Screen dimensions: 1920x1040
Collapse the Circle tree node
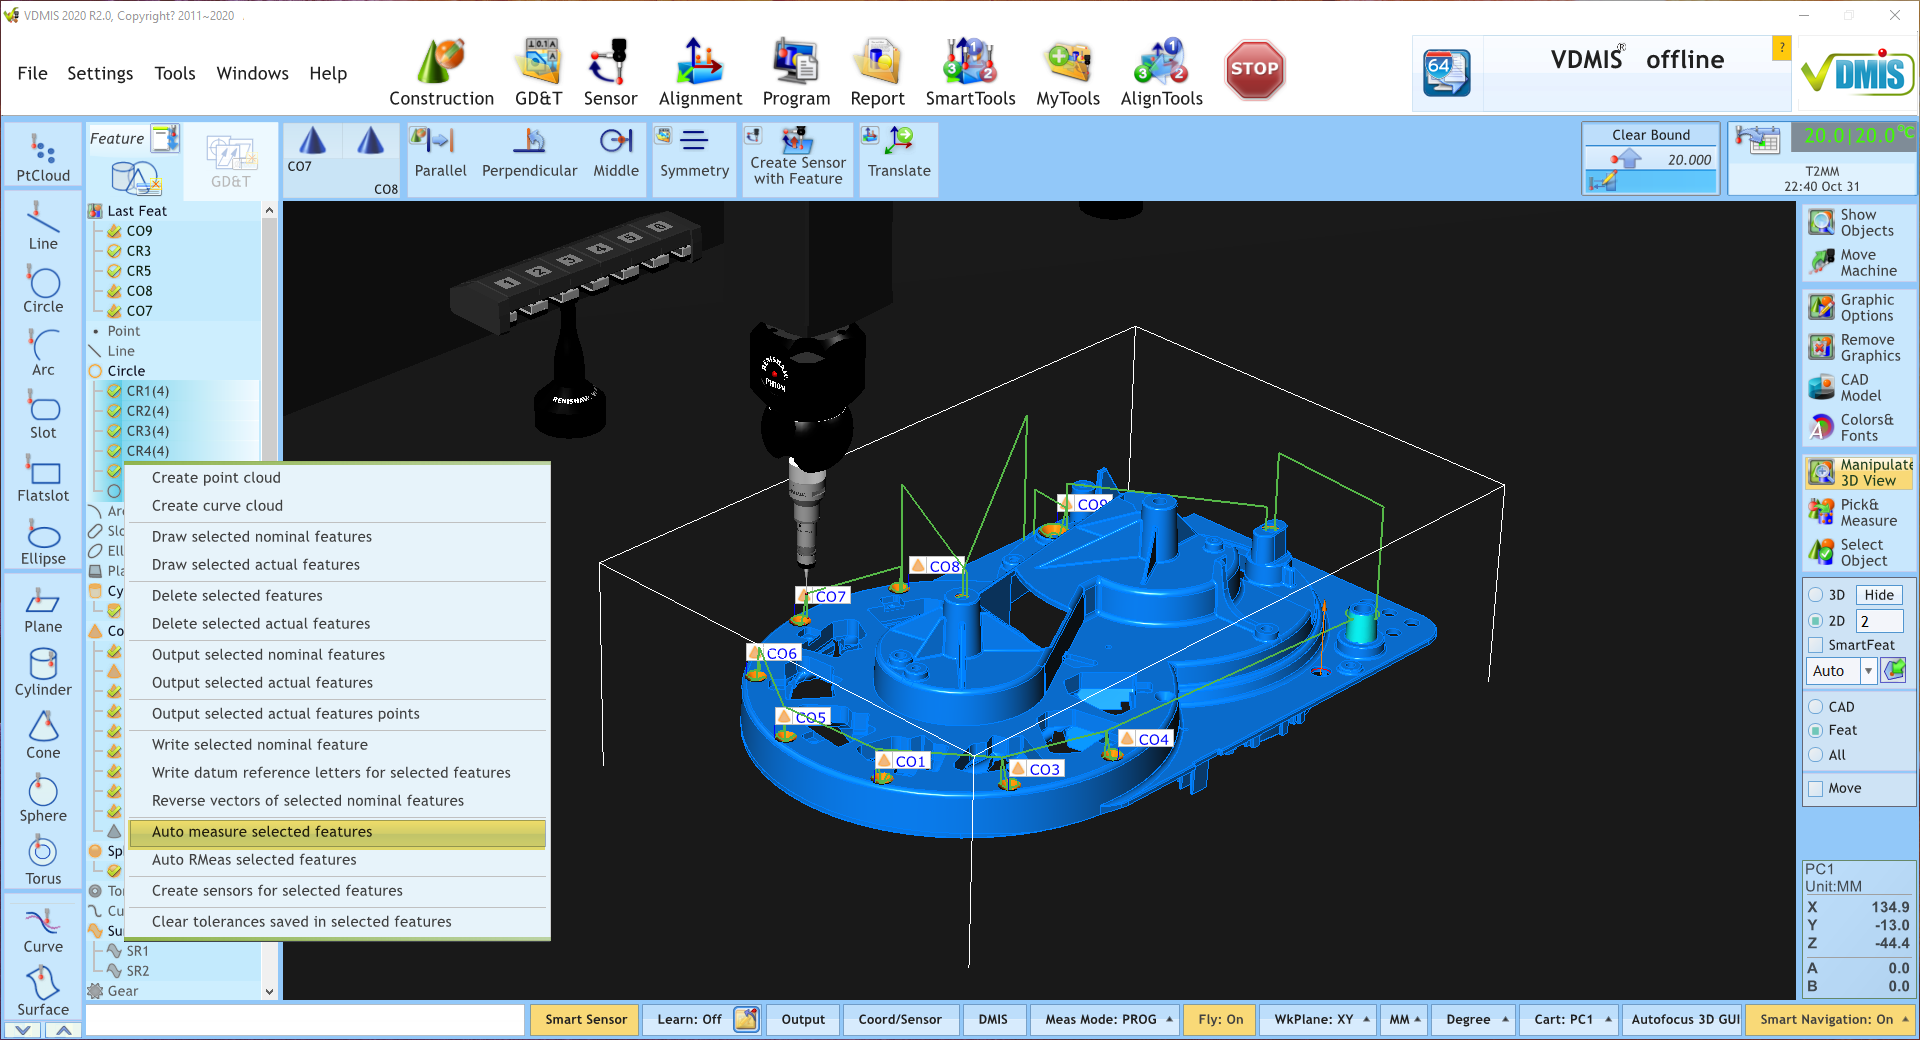pos(96,371)
